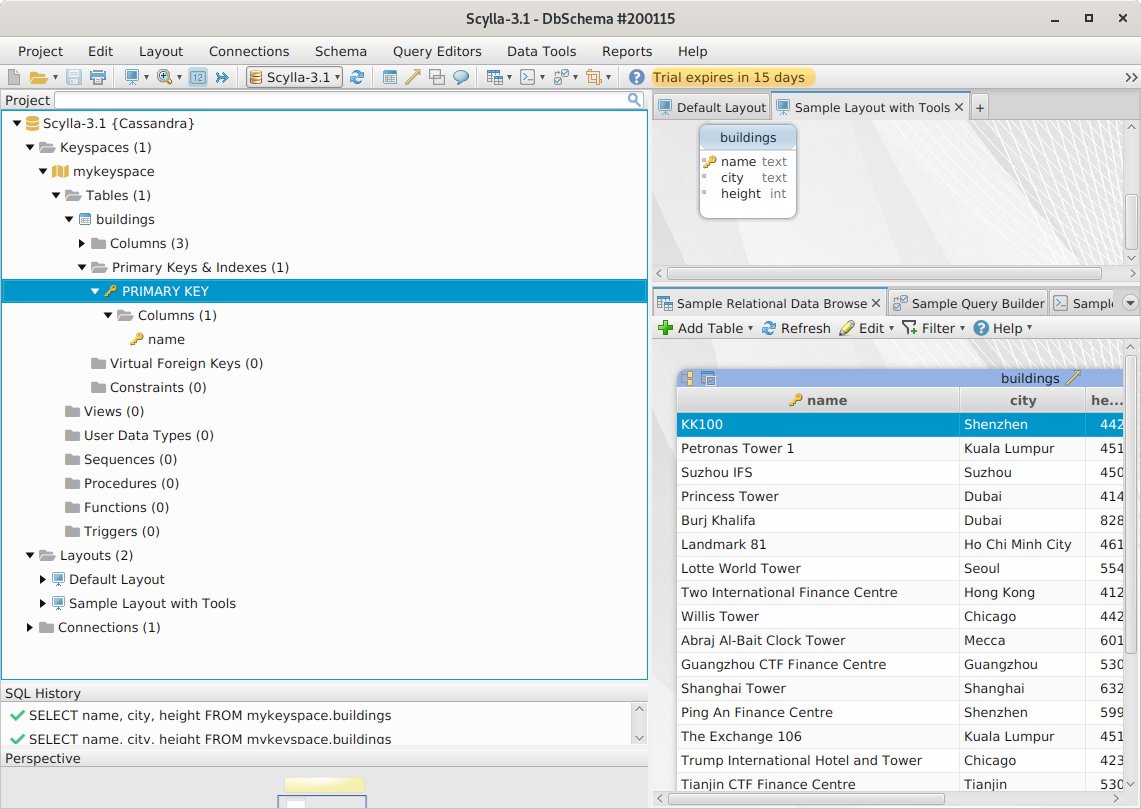Open dropdown arrow next to zoom icon
Screen dimensions: 1141x809
[x=179, y=77]
